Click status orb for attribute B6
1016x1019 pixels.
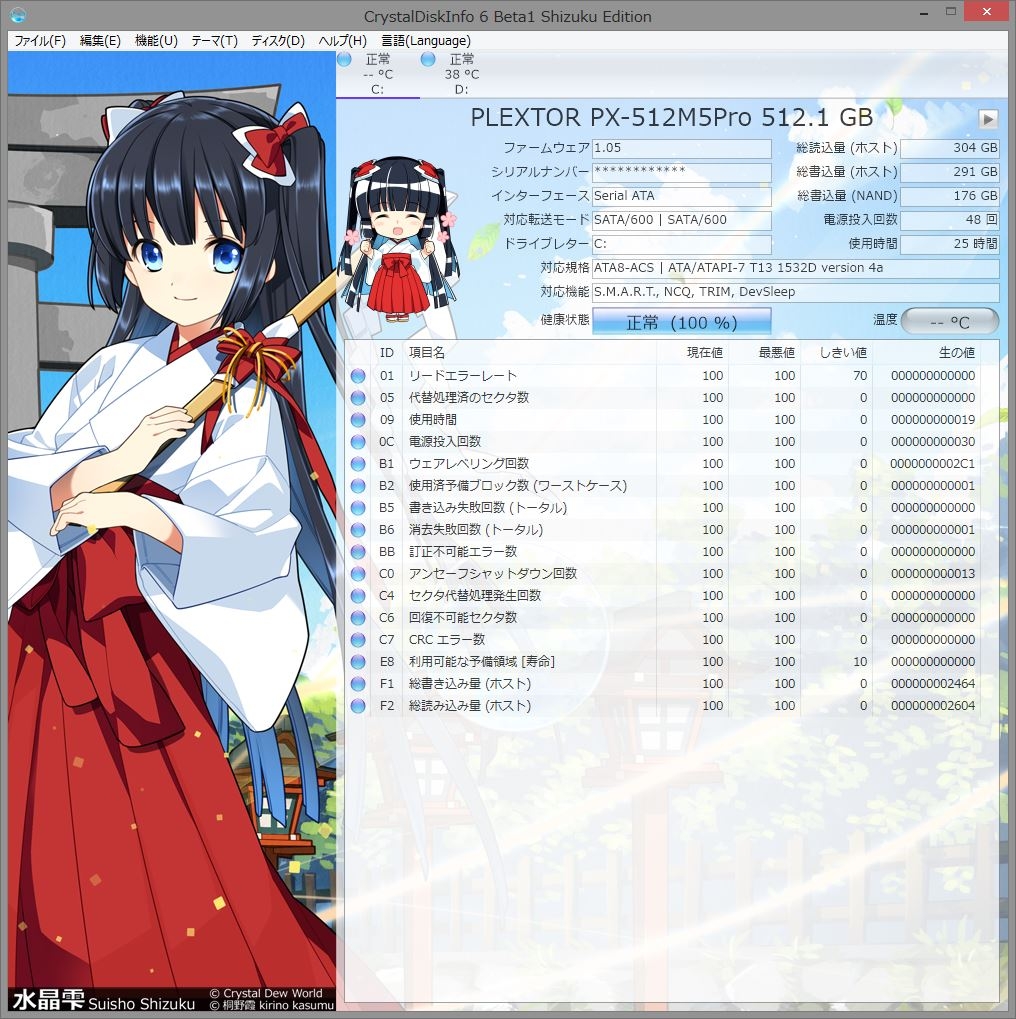pos(358,530)
